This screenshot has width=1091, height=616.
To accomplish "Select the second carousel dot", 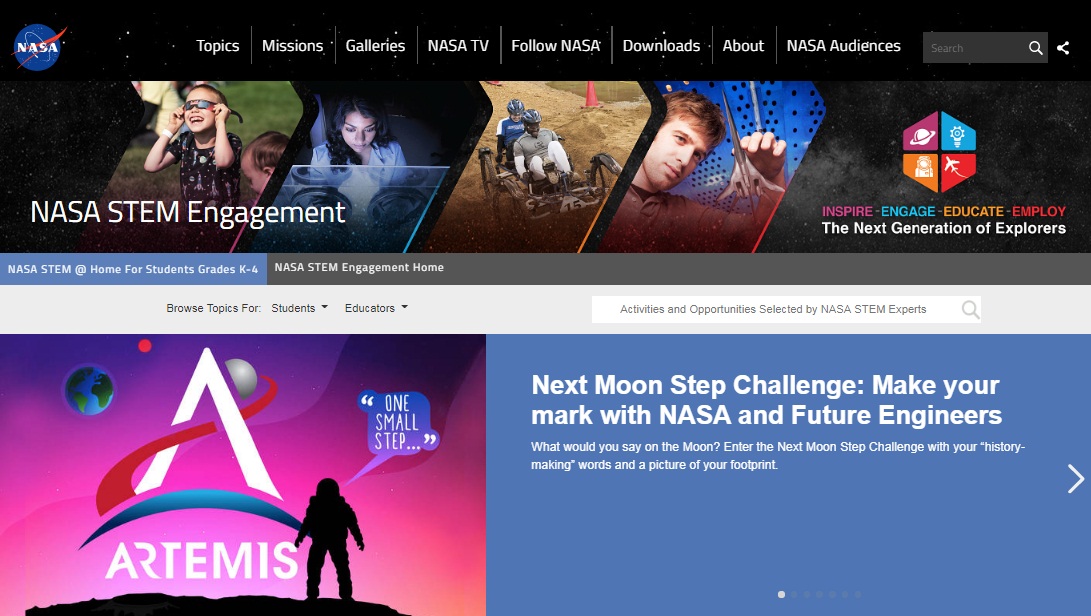I will coord(794,594).
